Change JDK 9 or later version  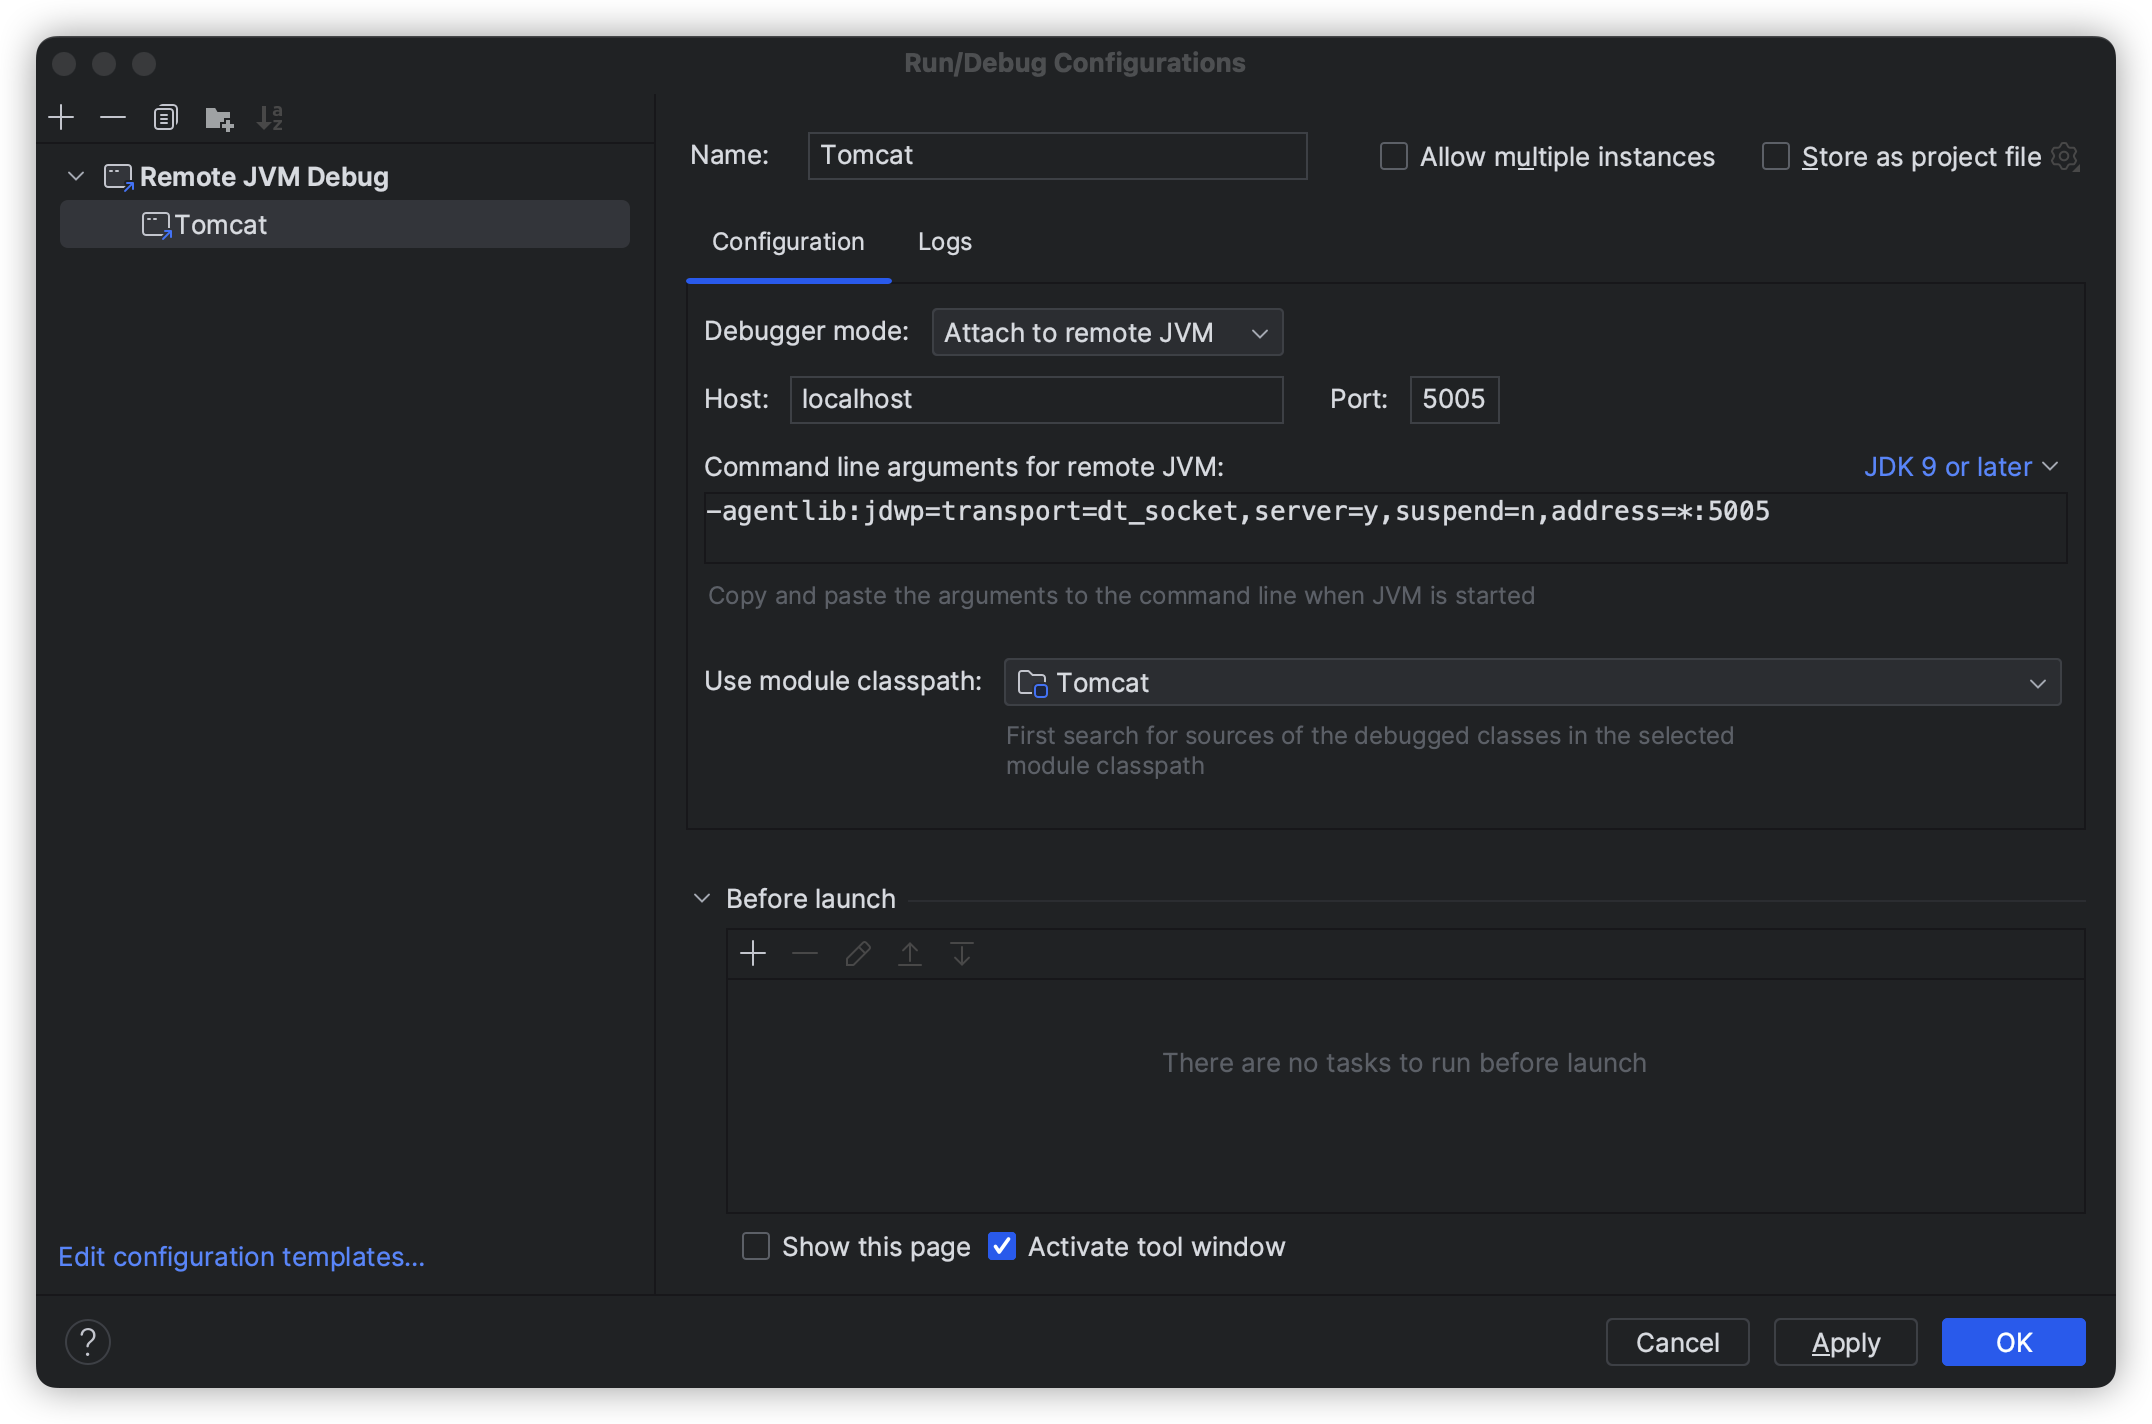[x=1961, y=467]
